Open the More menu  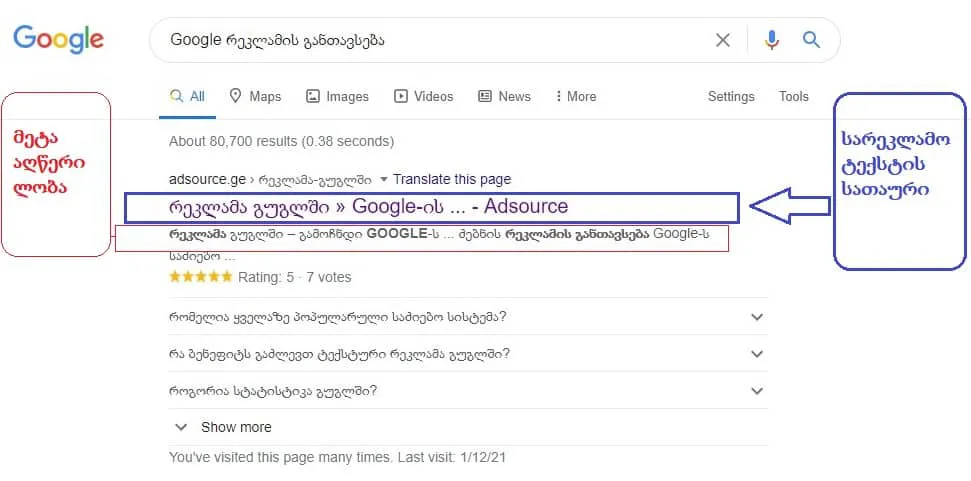click(576, 97)
